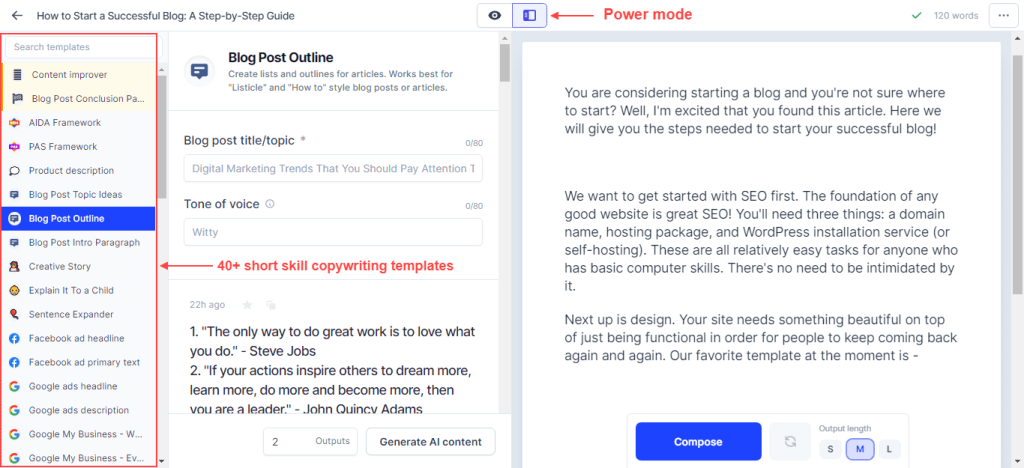Choose output length L
Screen dimensions: 1024x468
coord(889,449)
